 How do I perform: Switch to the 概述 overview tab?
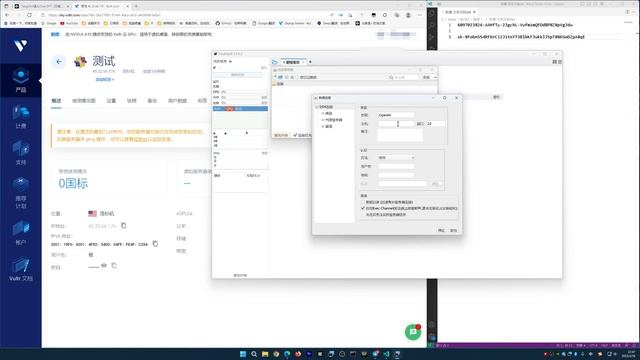pos(56,101)
